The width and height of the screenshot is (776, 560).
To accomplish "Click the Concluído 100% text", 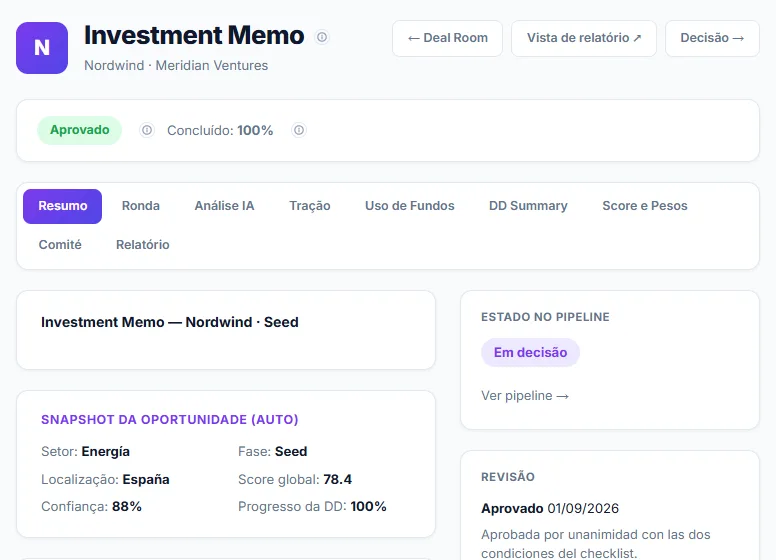I will pos(220,131).
